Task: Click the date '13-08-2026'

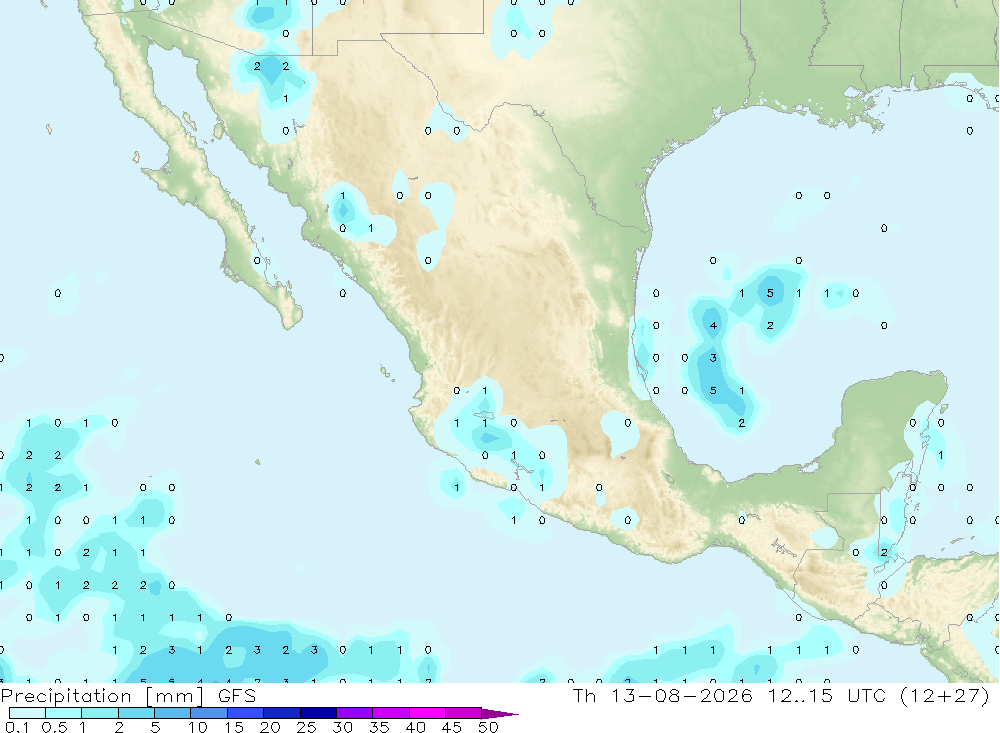Action: click(x=682, y=695)
